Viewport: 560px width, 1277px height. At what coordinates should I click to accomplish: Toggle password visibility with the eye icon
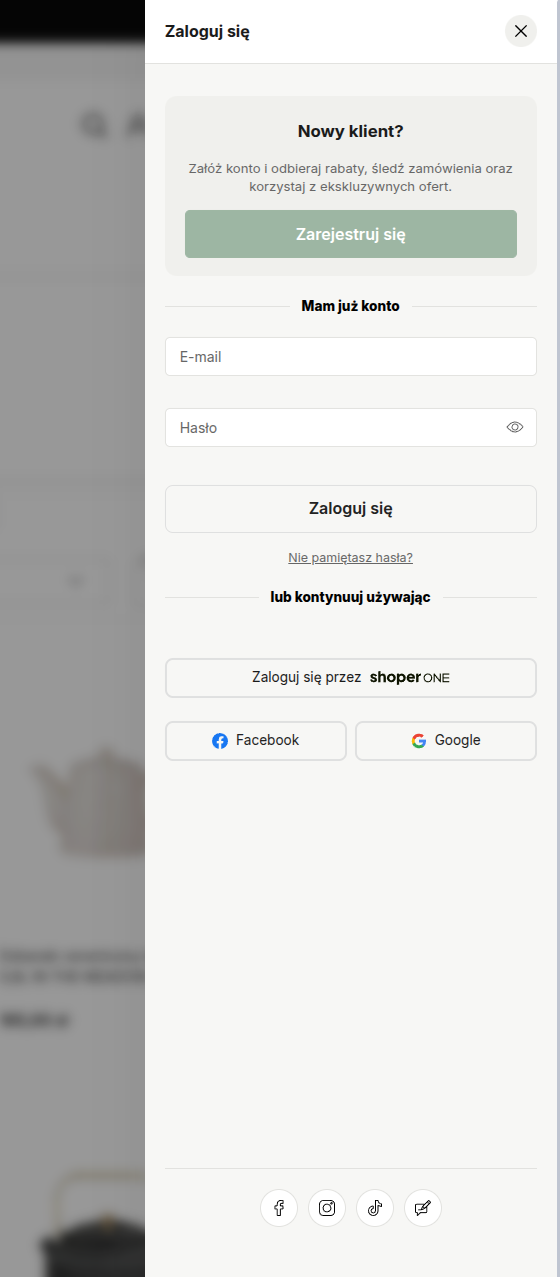[515, 427]
